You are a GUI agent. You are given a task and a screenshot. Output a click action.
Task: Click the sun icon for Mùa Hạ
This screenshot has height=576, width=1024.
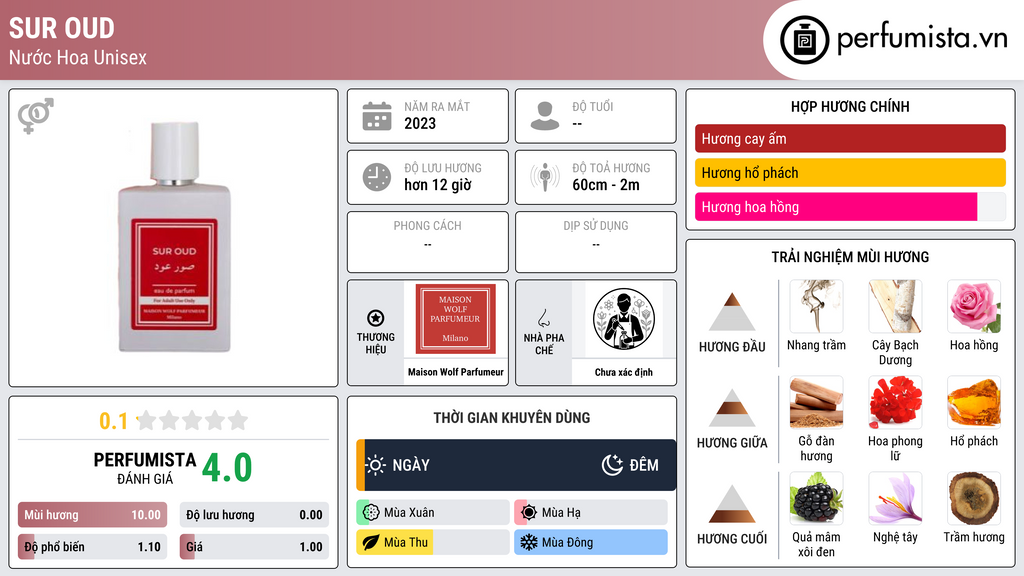(529, 513)
